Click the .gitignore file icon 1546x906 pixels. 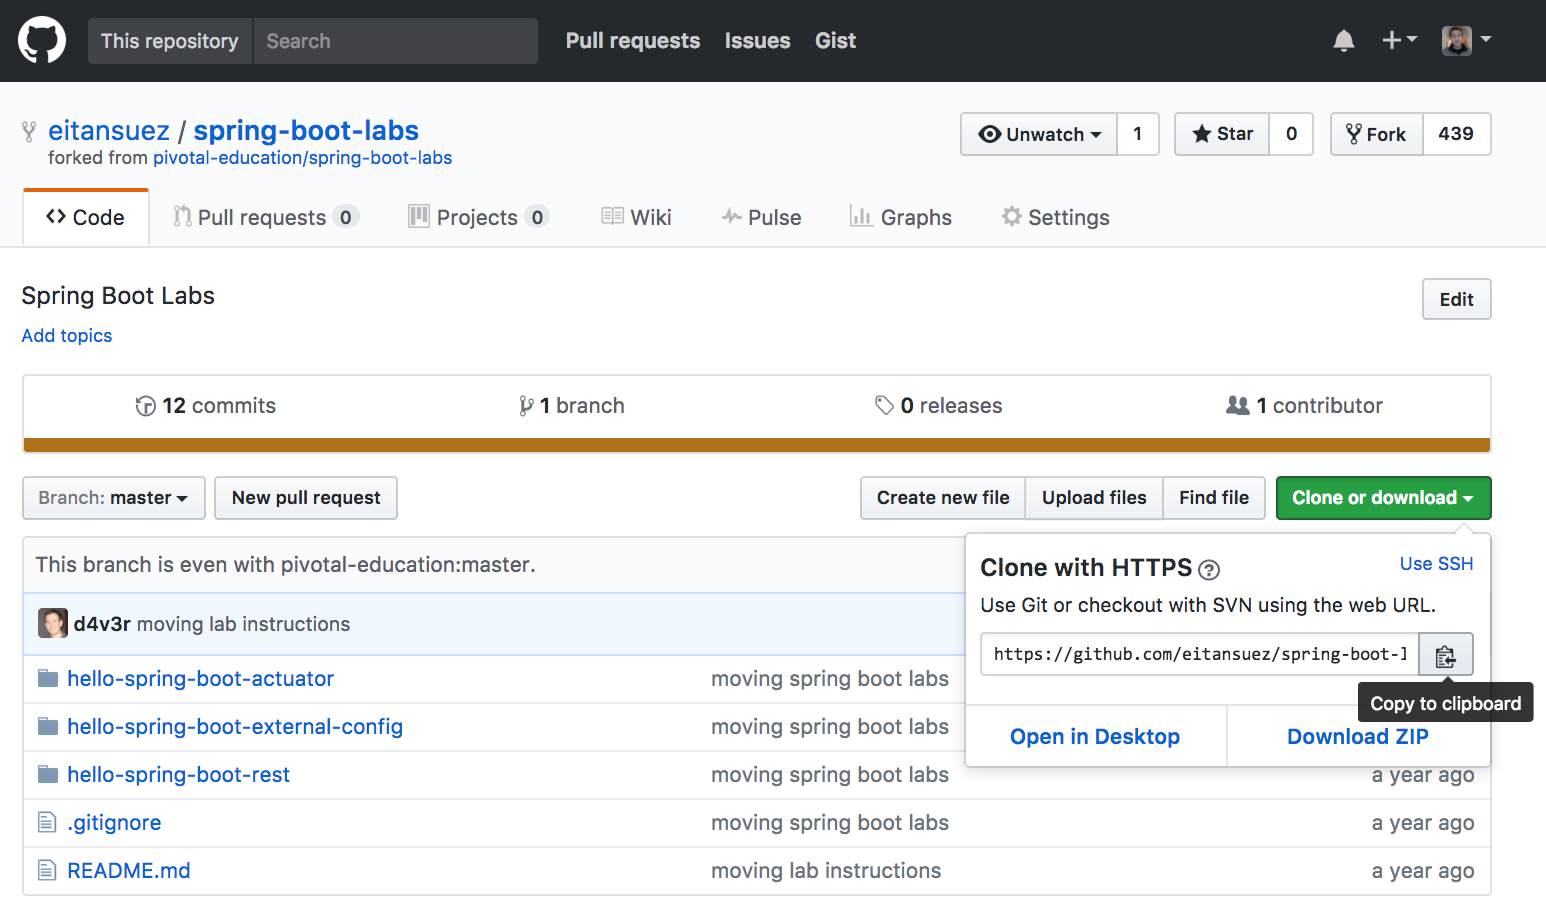tap(47, 823)
